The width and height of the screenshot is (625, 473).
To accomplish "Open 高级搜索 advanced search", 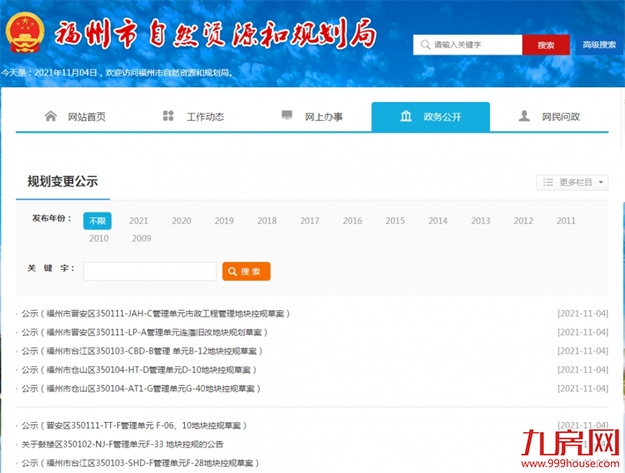I will coord(599,45).
